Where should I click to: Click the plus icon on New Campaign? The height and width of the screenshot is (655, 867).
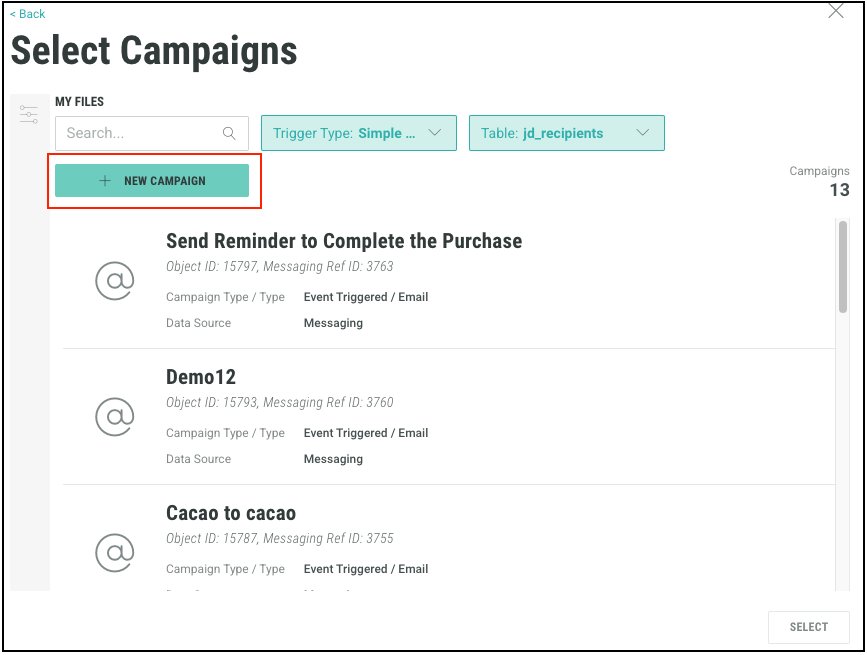coord(105,181)
